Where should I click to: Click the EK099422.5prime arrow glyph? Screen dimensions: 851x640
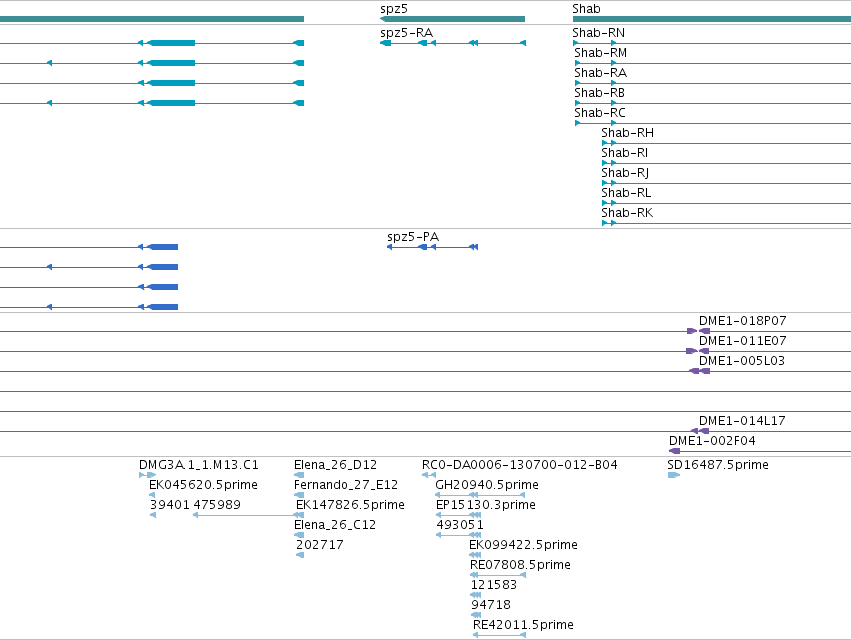pyautogui.click(x=475, y=555)
